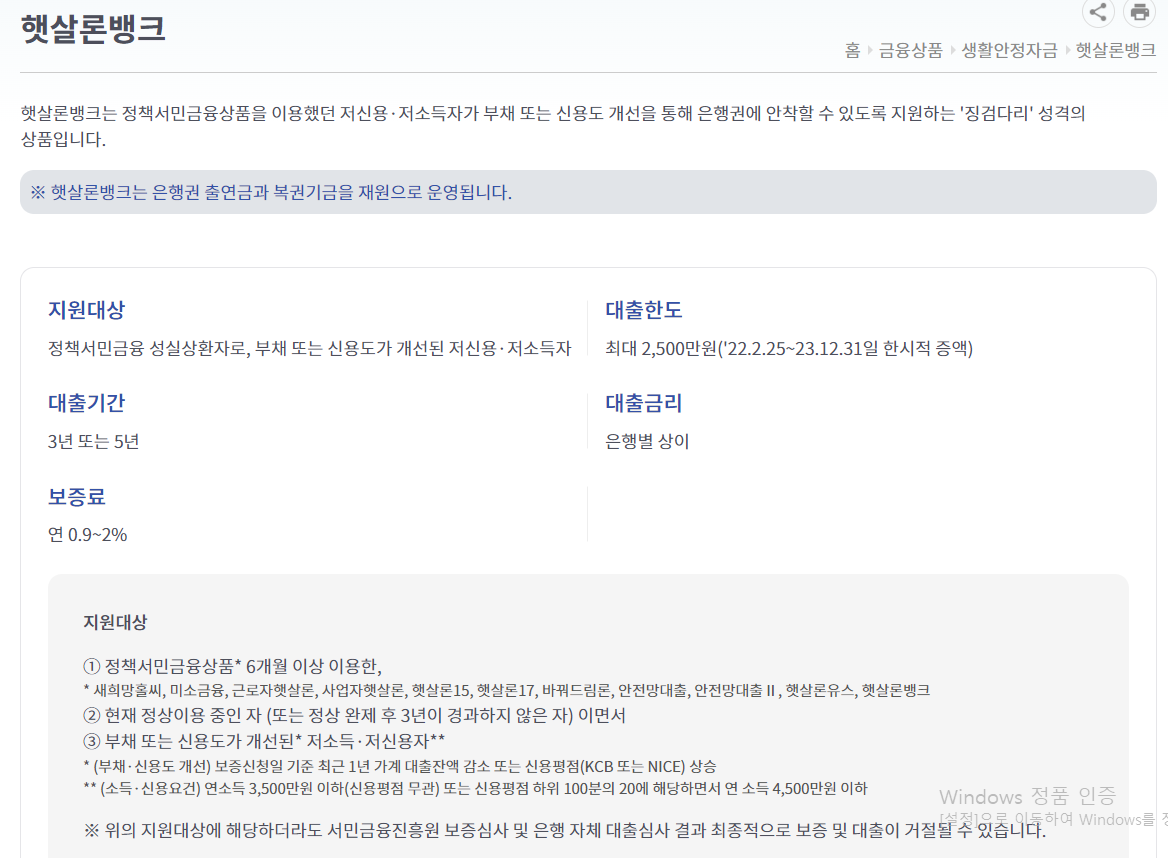Click the share icon
Image resolution: width=1168 pixels, height=858 pixels.
point(1098,12)
